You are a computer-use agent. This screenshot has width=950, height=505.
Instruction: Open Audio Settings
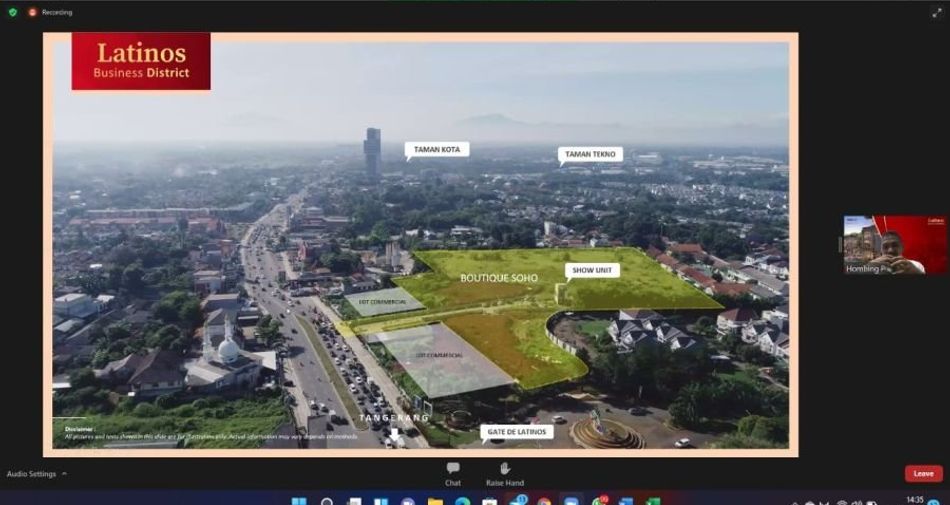tap(32, 474)
